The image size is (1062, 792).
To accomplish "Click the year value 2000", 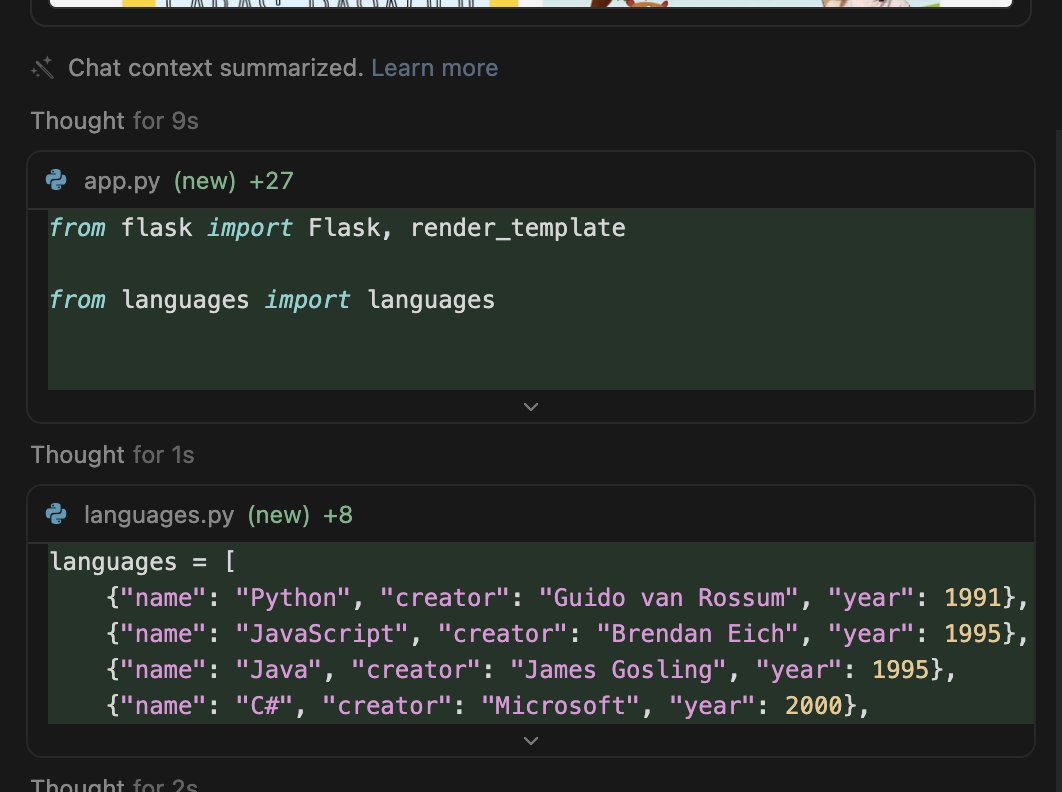I will click(x=813, y=705).
